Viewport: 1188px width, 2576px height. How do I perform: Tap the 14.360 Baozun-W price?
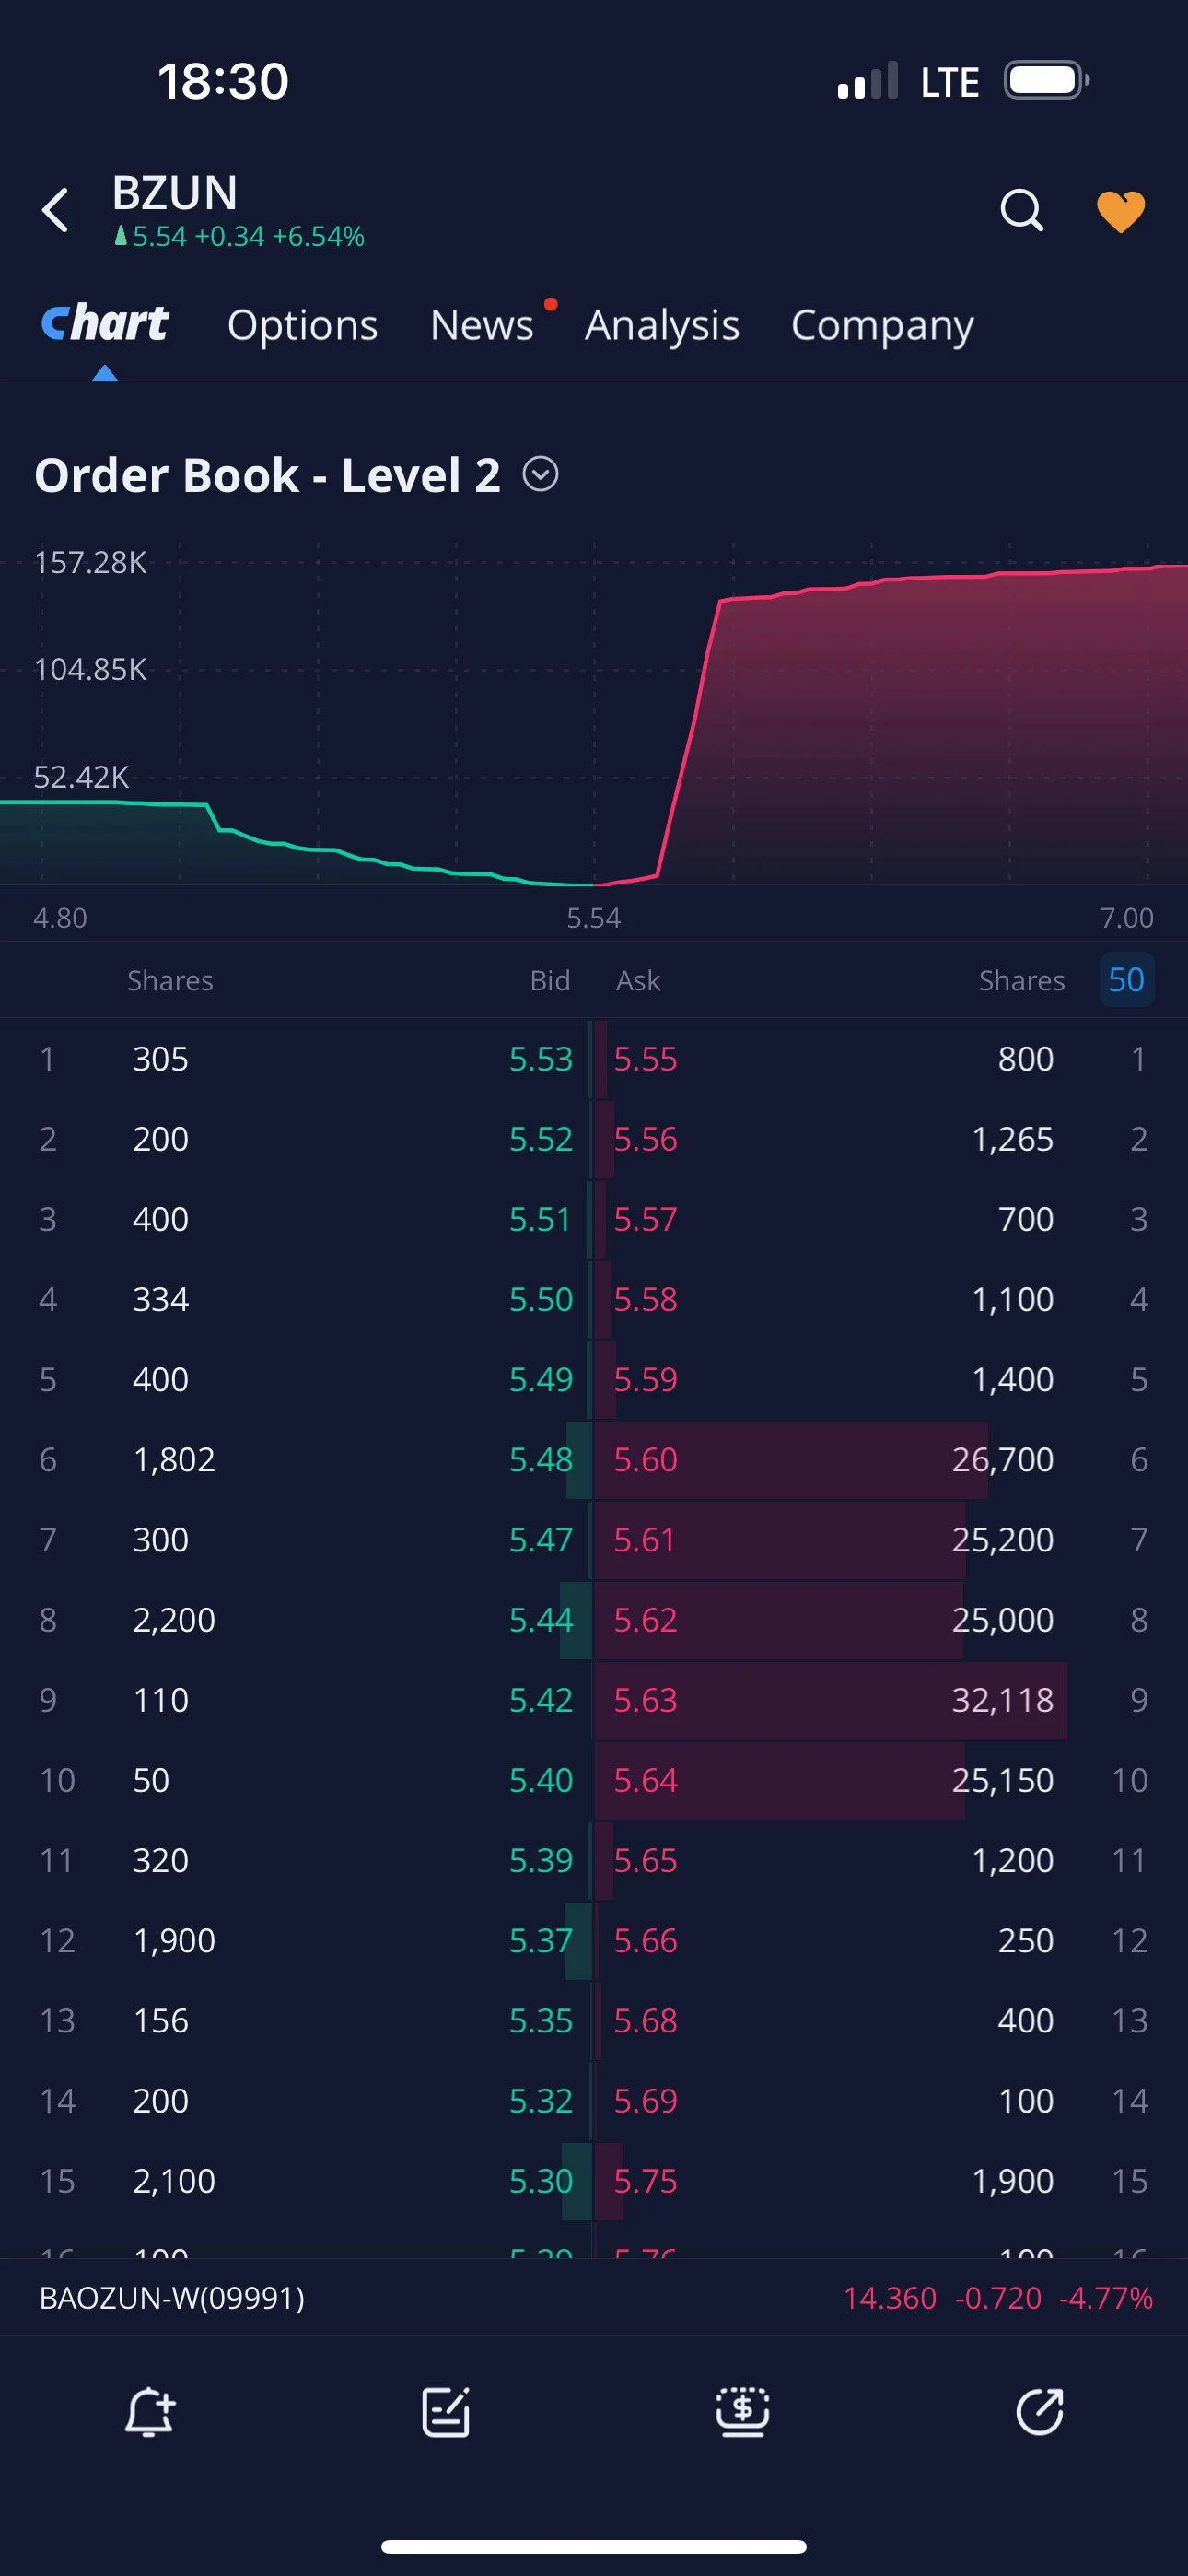(890, 2297)
